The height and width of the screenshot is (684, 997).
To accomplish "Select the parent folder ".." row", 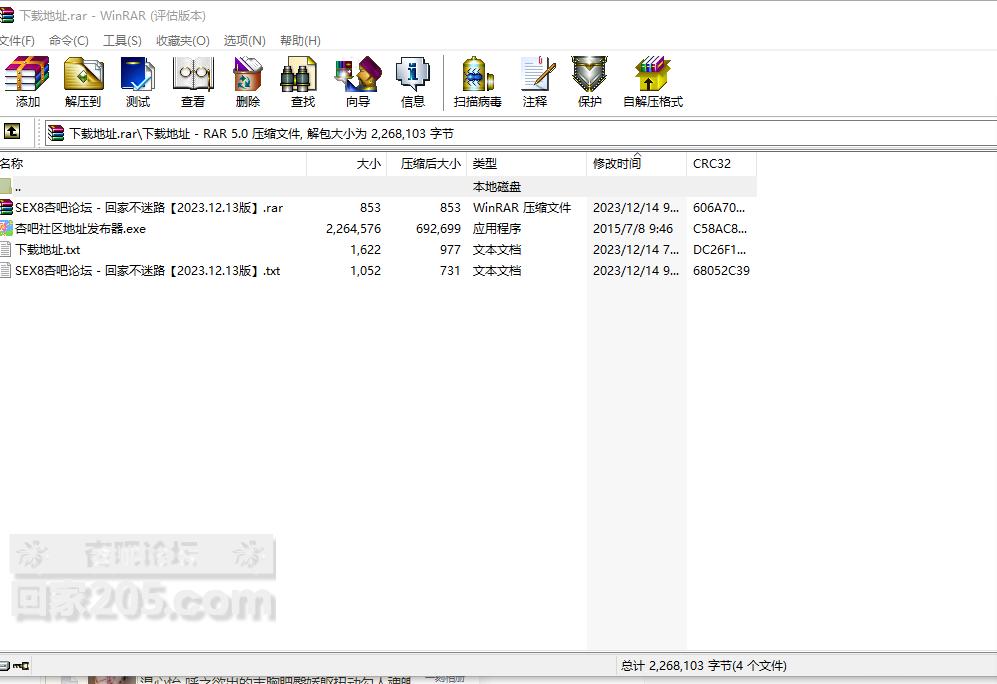I will coord(378,186).
